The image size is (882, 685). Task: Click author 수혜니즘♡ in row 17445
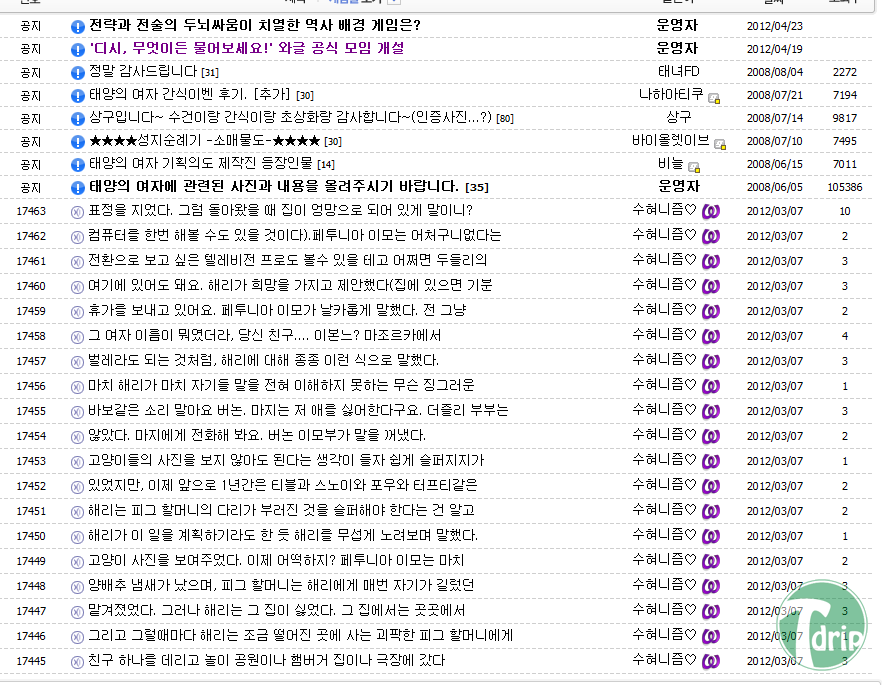coord(664,660)
